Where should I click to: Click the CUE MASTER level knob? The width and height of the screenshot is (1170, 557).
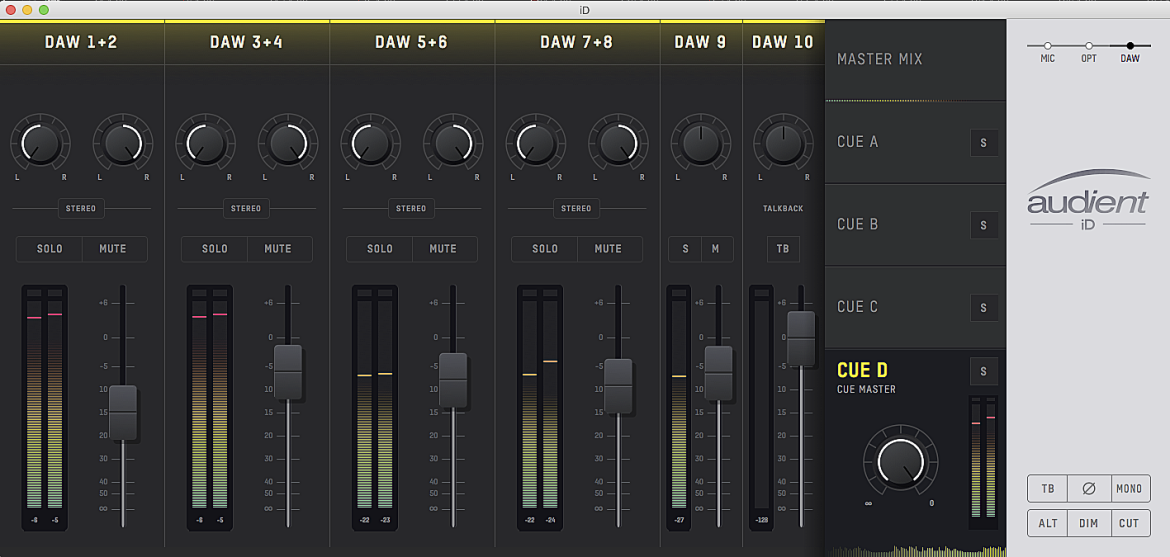tap(901, 459)
